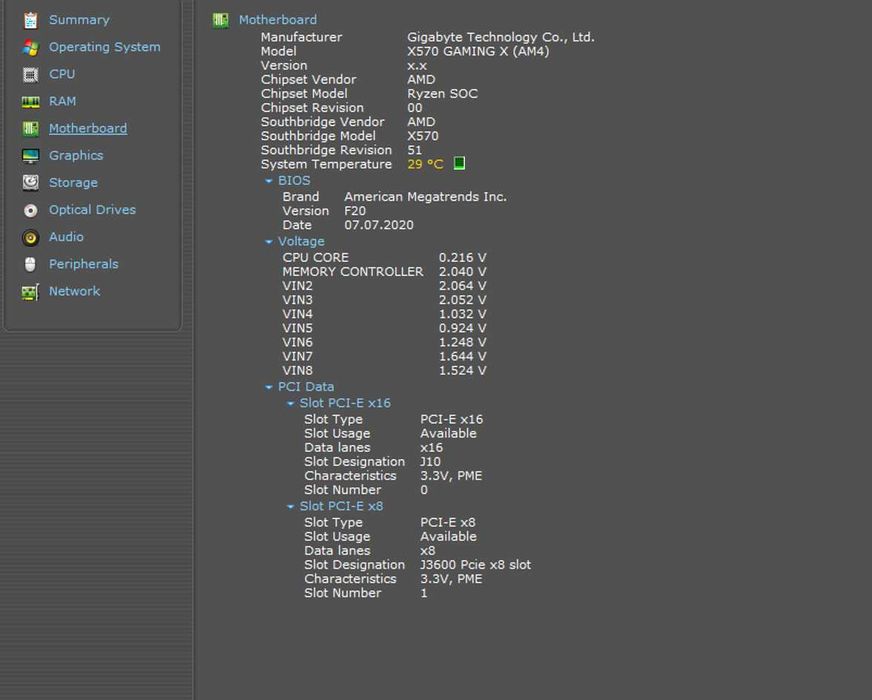Collapse the PCI Data section arrow
The image size is (872, 700).
point(269,387)
